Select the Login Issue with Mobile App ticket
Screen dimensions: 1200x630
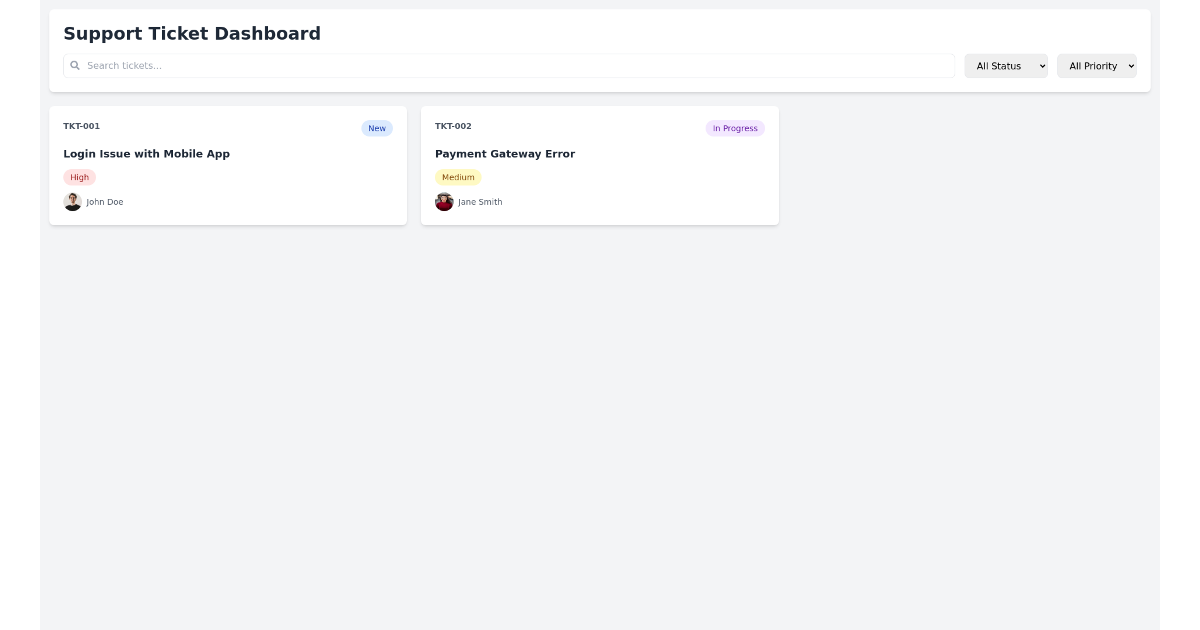coord(146,153)
